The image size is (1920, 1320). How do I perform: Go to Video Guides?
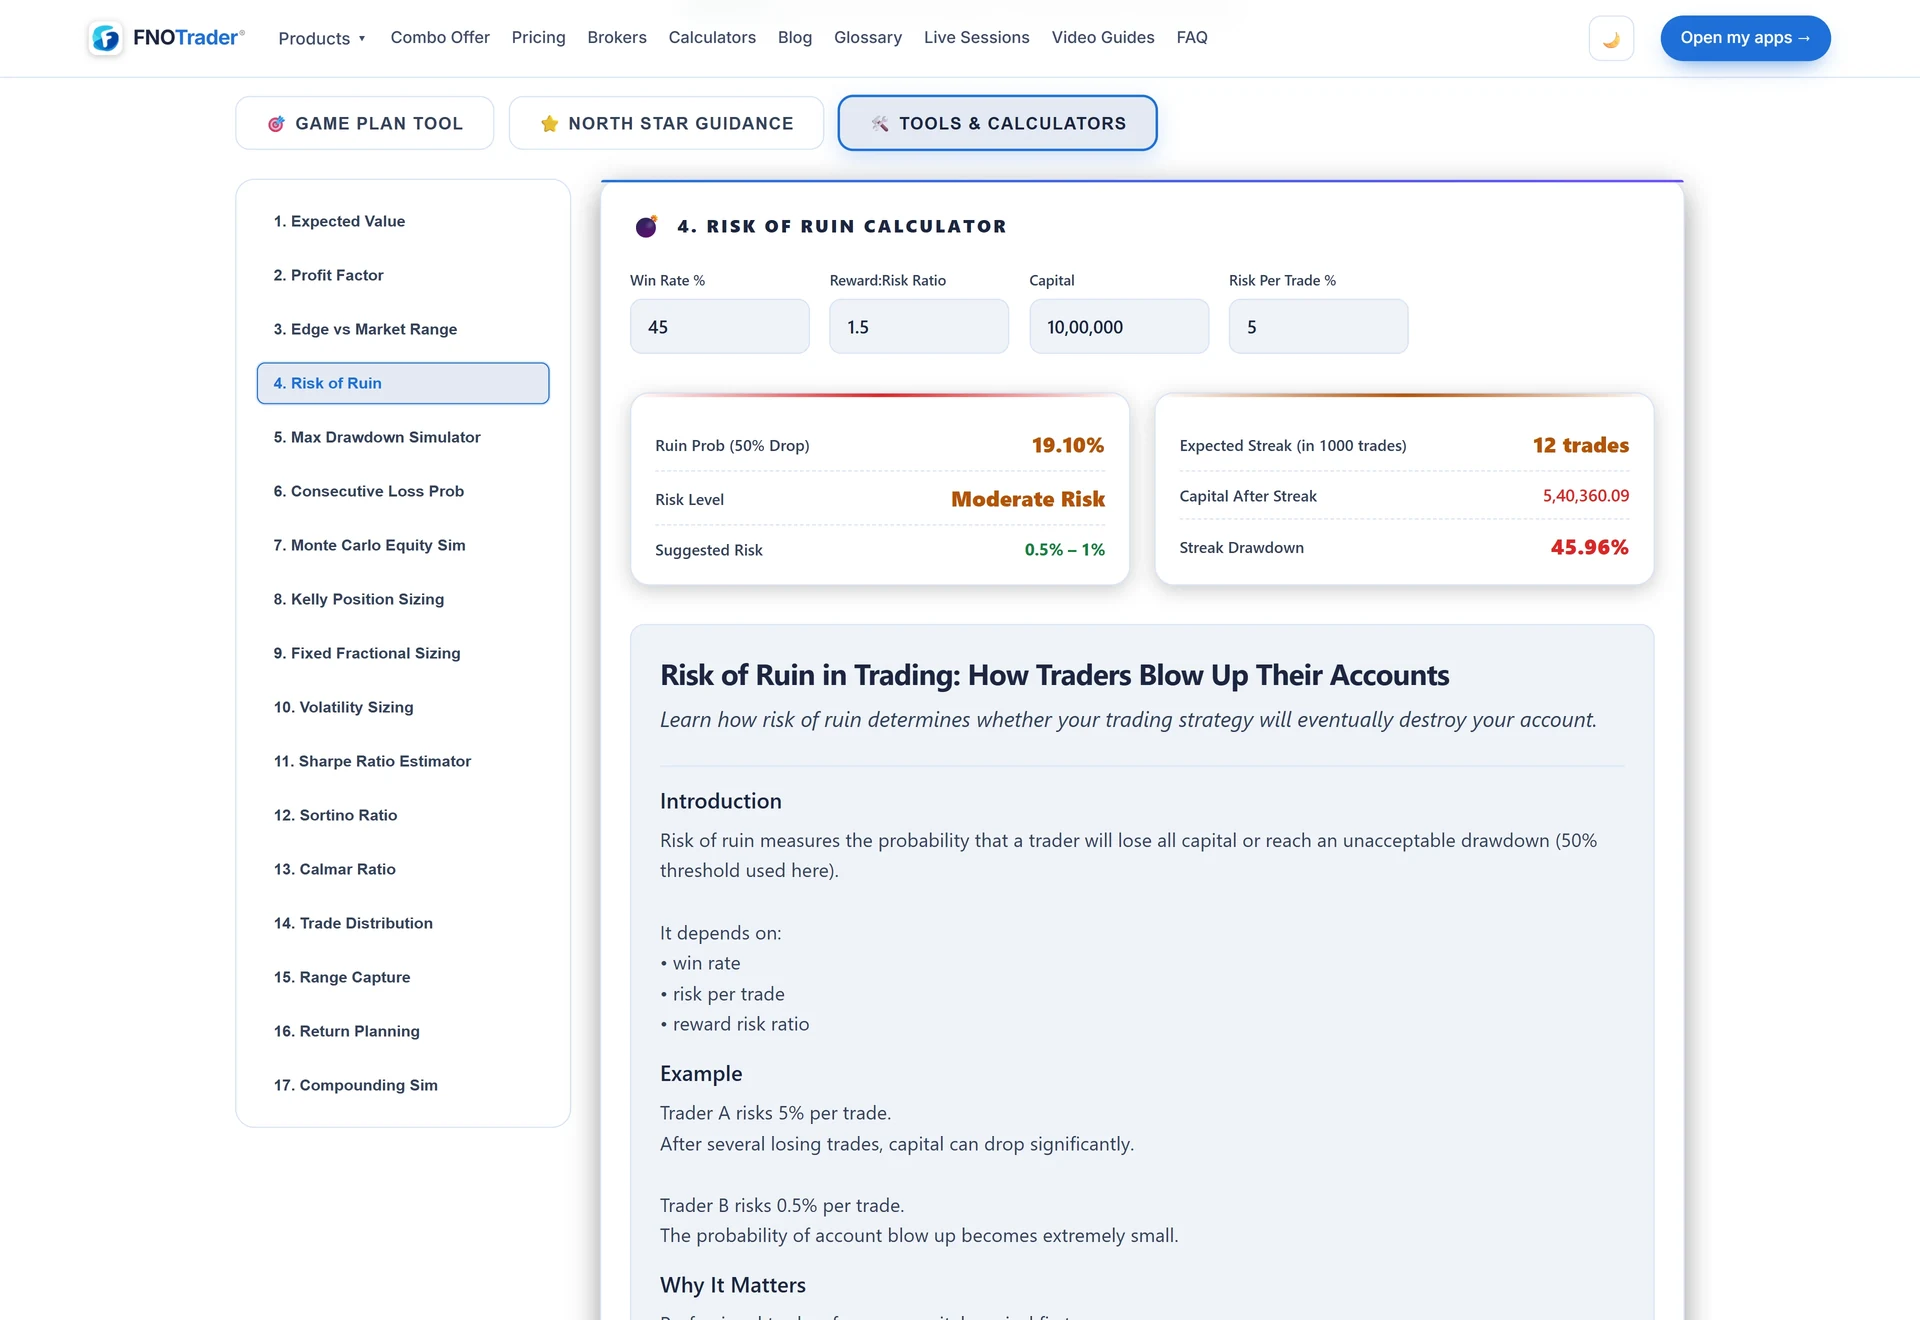coord(1103,37)
